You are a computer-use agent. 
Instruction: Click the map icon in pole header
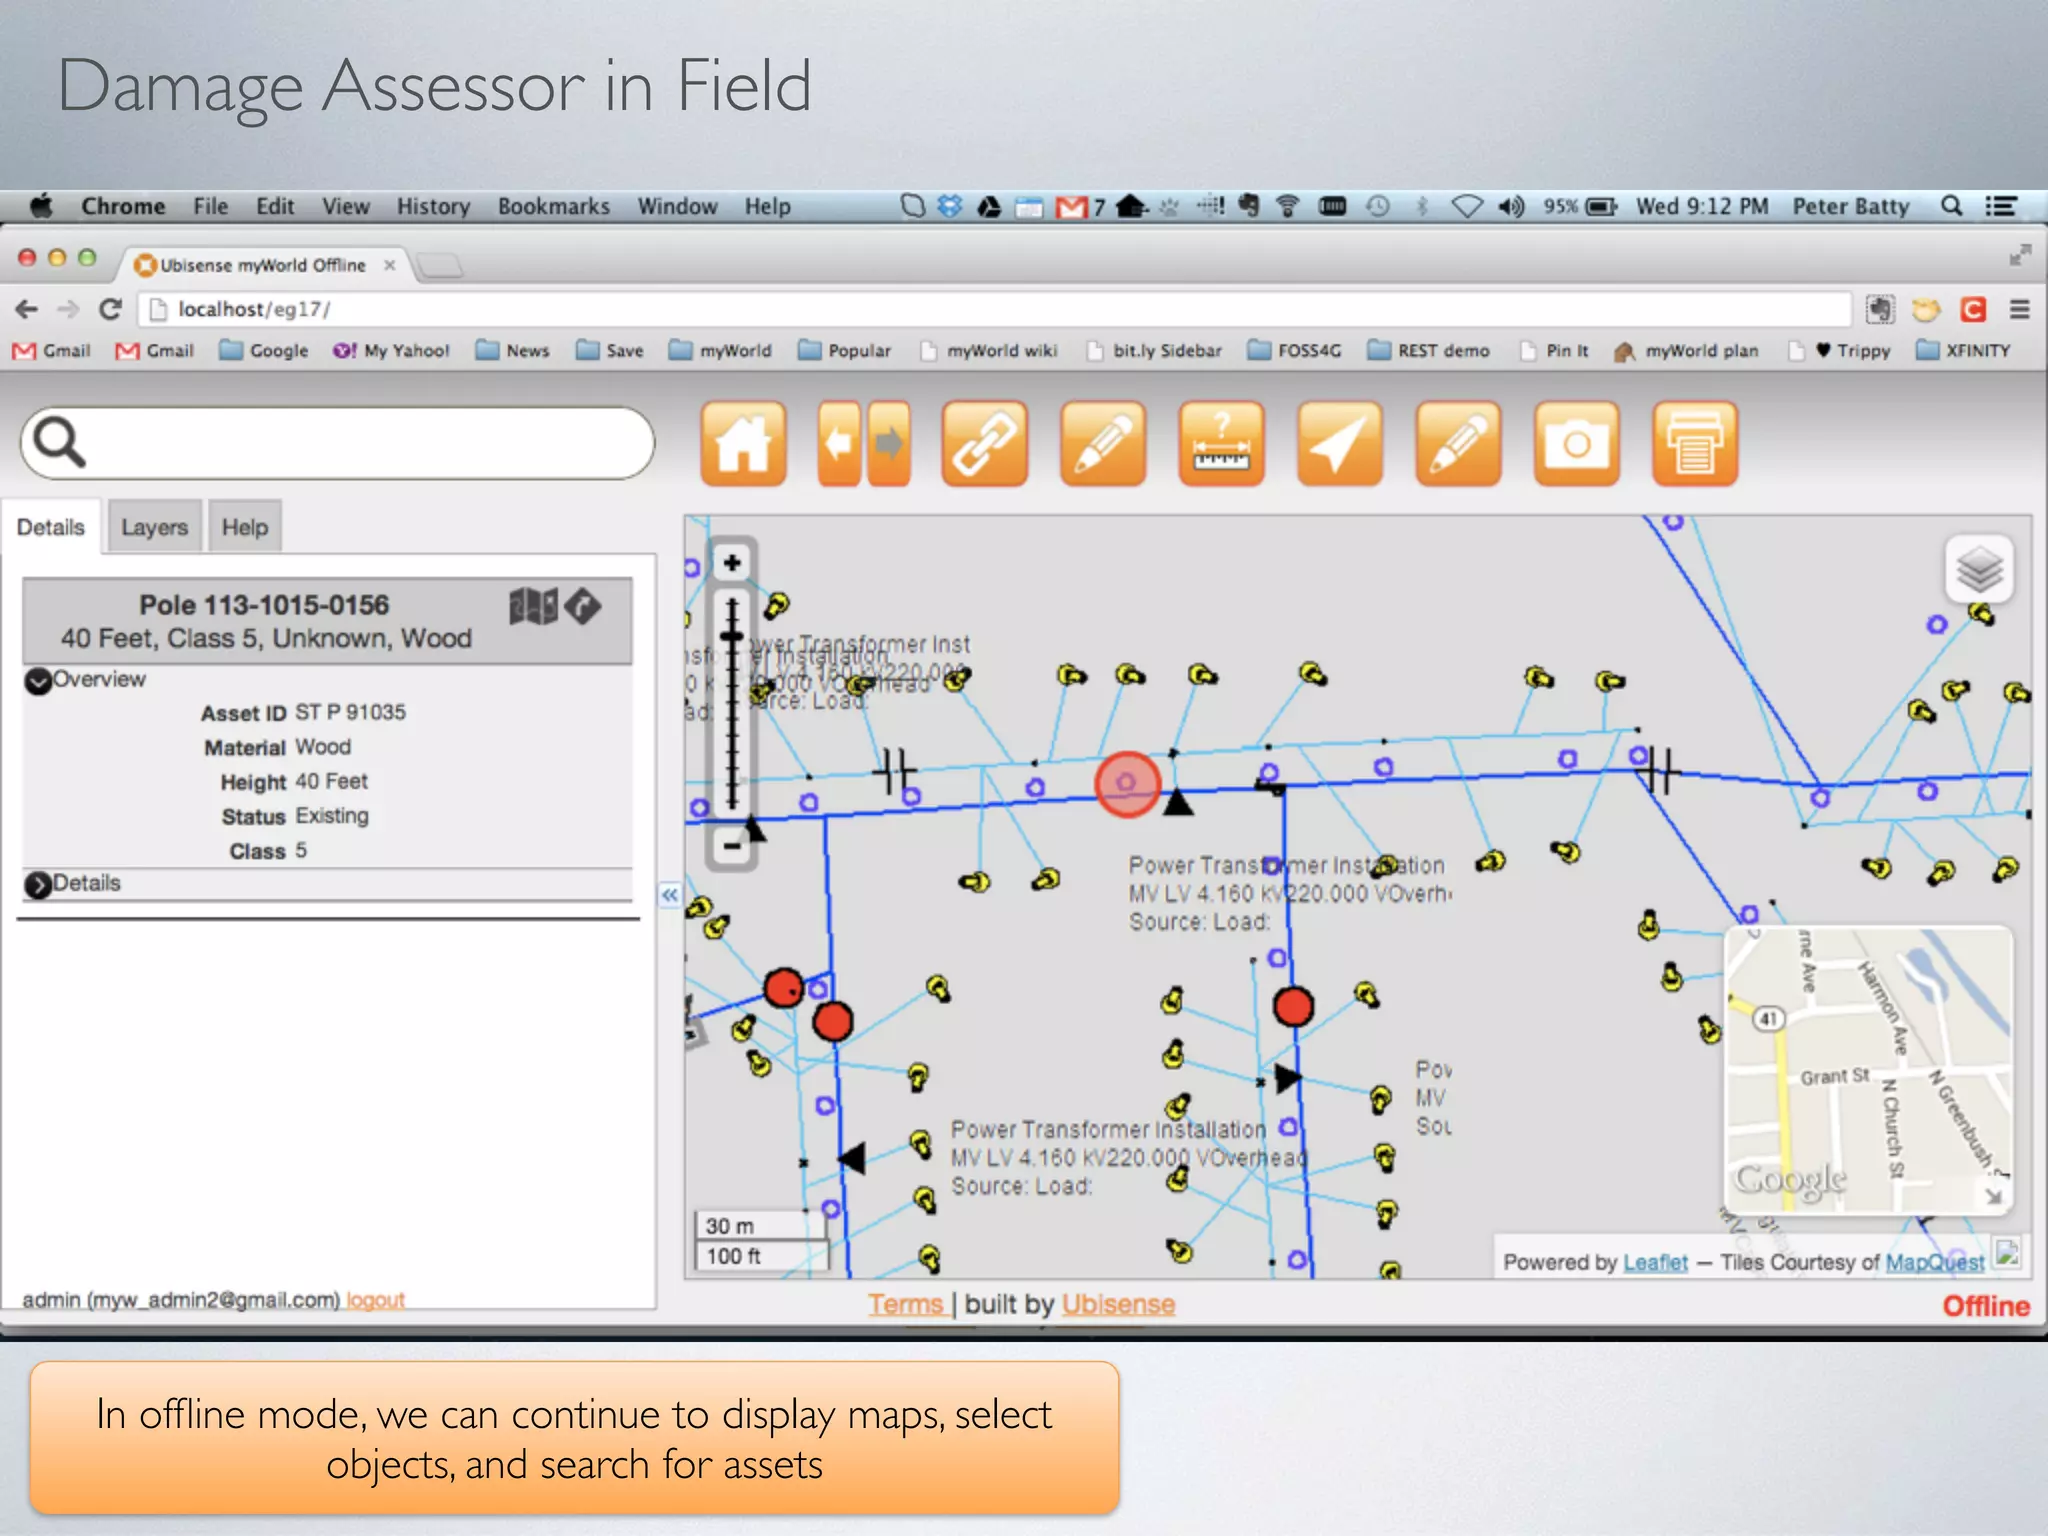click(x=533, y=606)
